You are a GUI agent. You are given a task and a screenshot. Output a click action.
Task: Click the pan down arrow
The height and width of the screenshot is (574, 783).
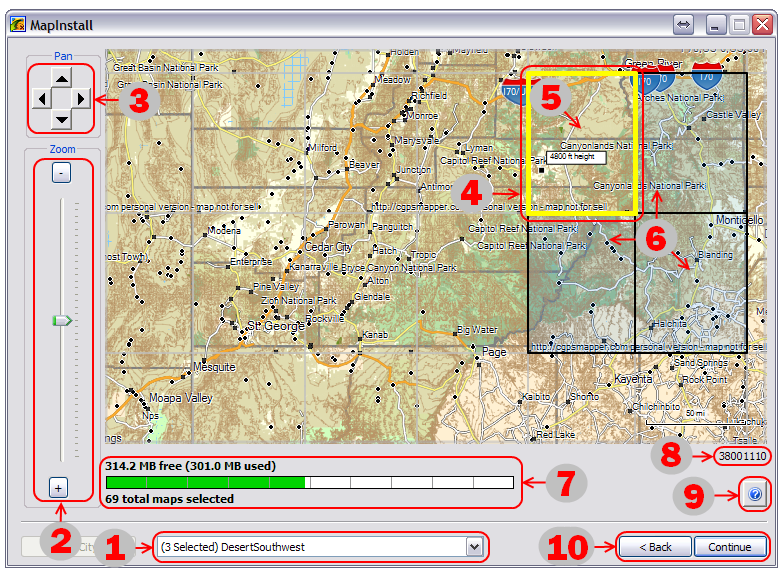tap(61, 119)
